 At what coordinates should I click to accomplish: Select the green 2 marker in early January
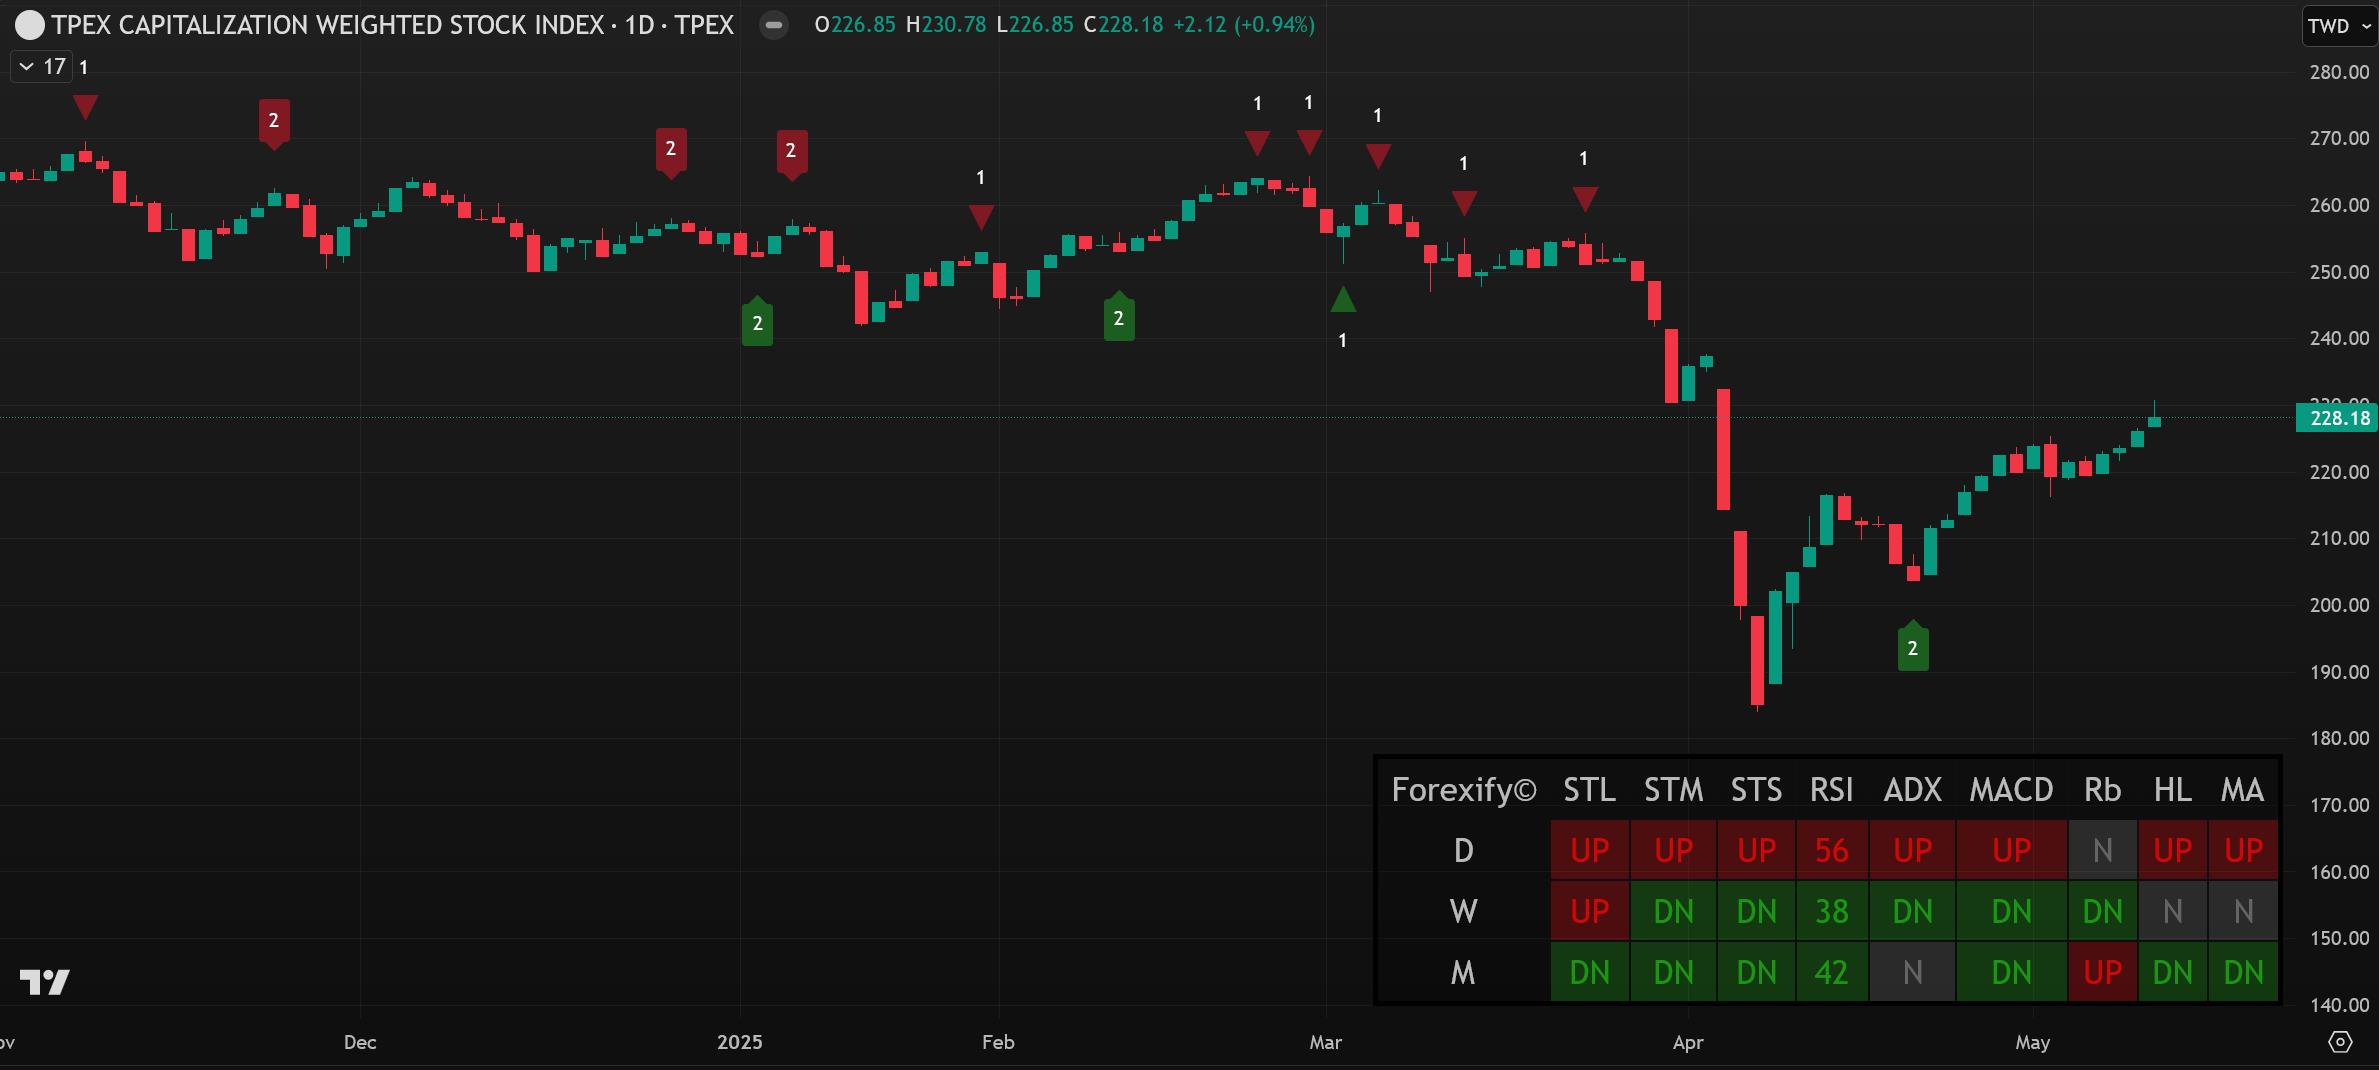click(x=757, y=322)
